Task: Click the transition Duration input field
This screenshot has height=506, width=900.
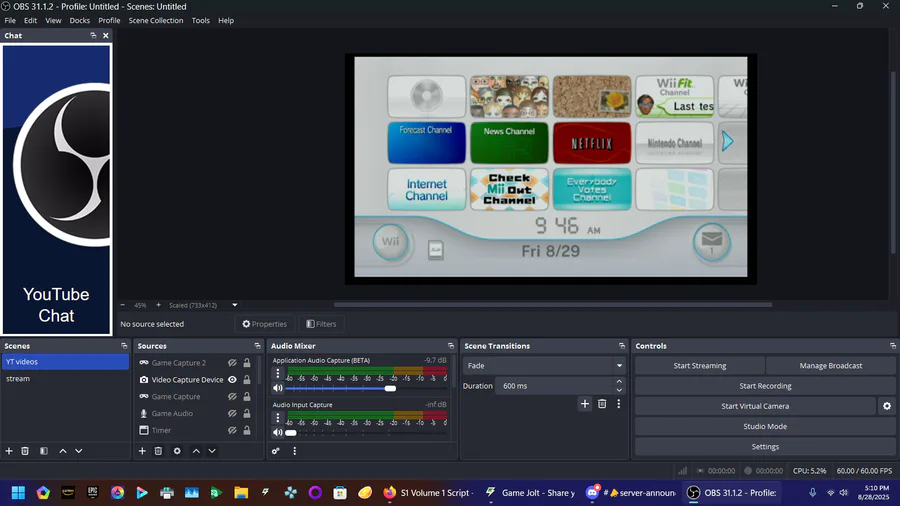Action: pyautogui.click(x=554, y=386)
